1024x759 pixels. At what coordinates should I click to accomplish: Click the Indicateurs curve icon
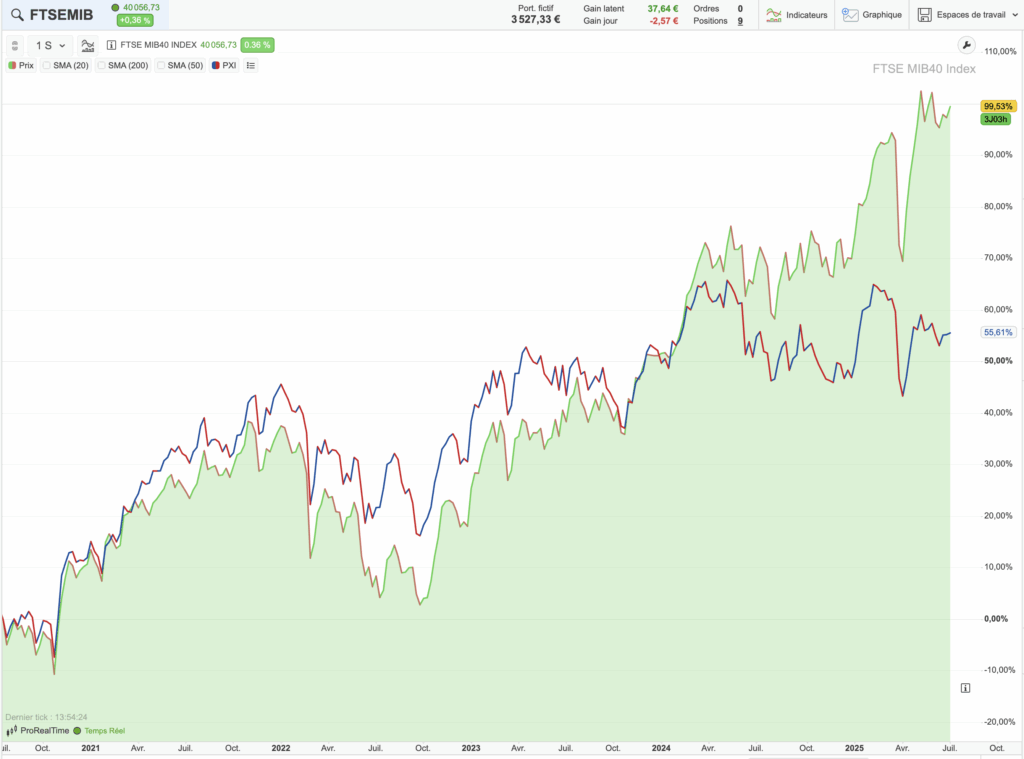[774, 15]
